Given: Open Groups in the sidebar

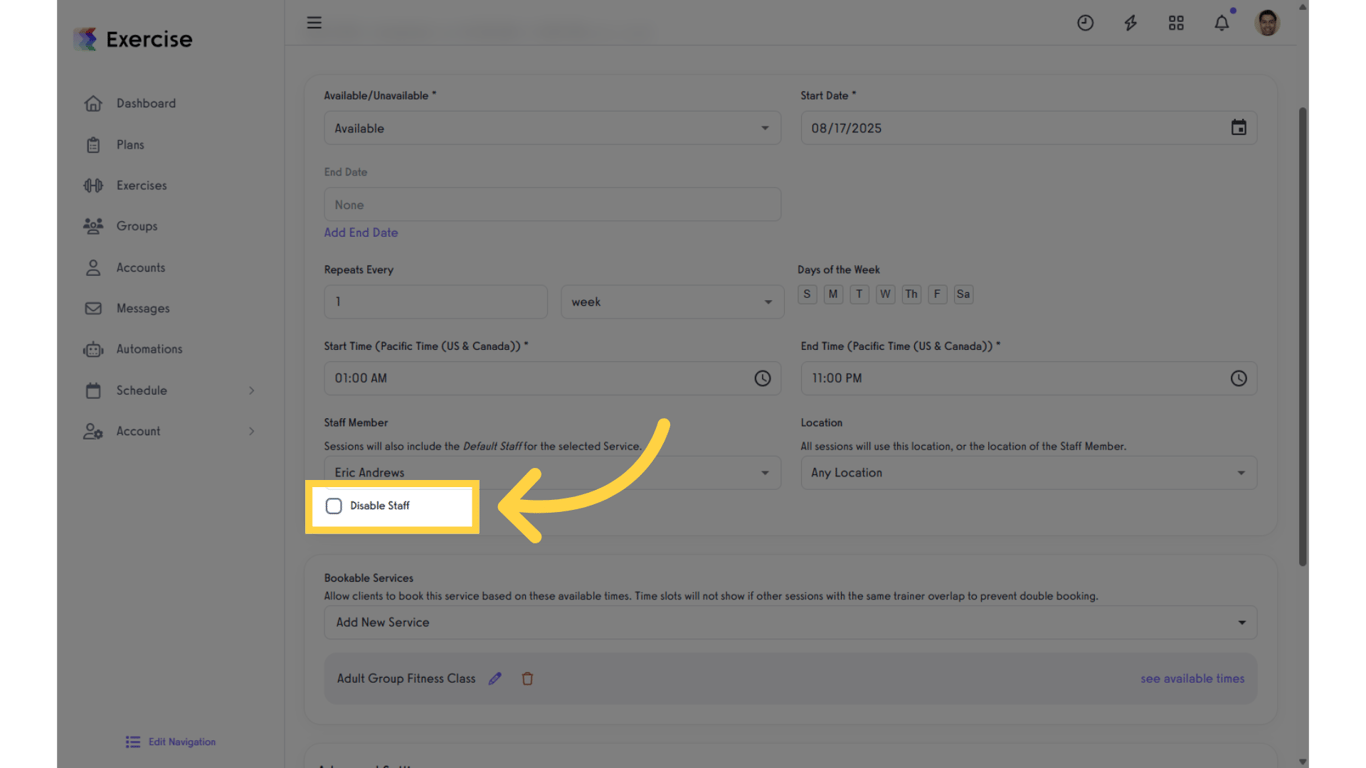Looking at the screenshot, I should [x=137, y=226].
